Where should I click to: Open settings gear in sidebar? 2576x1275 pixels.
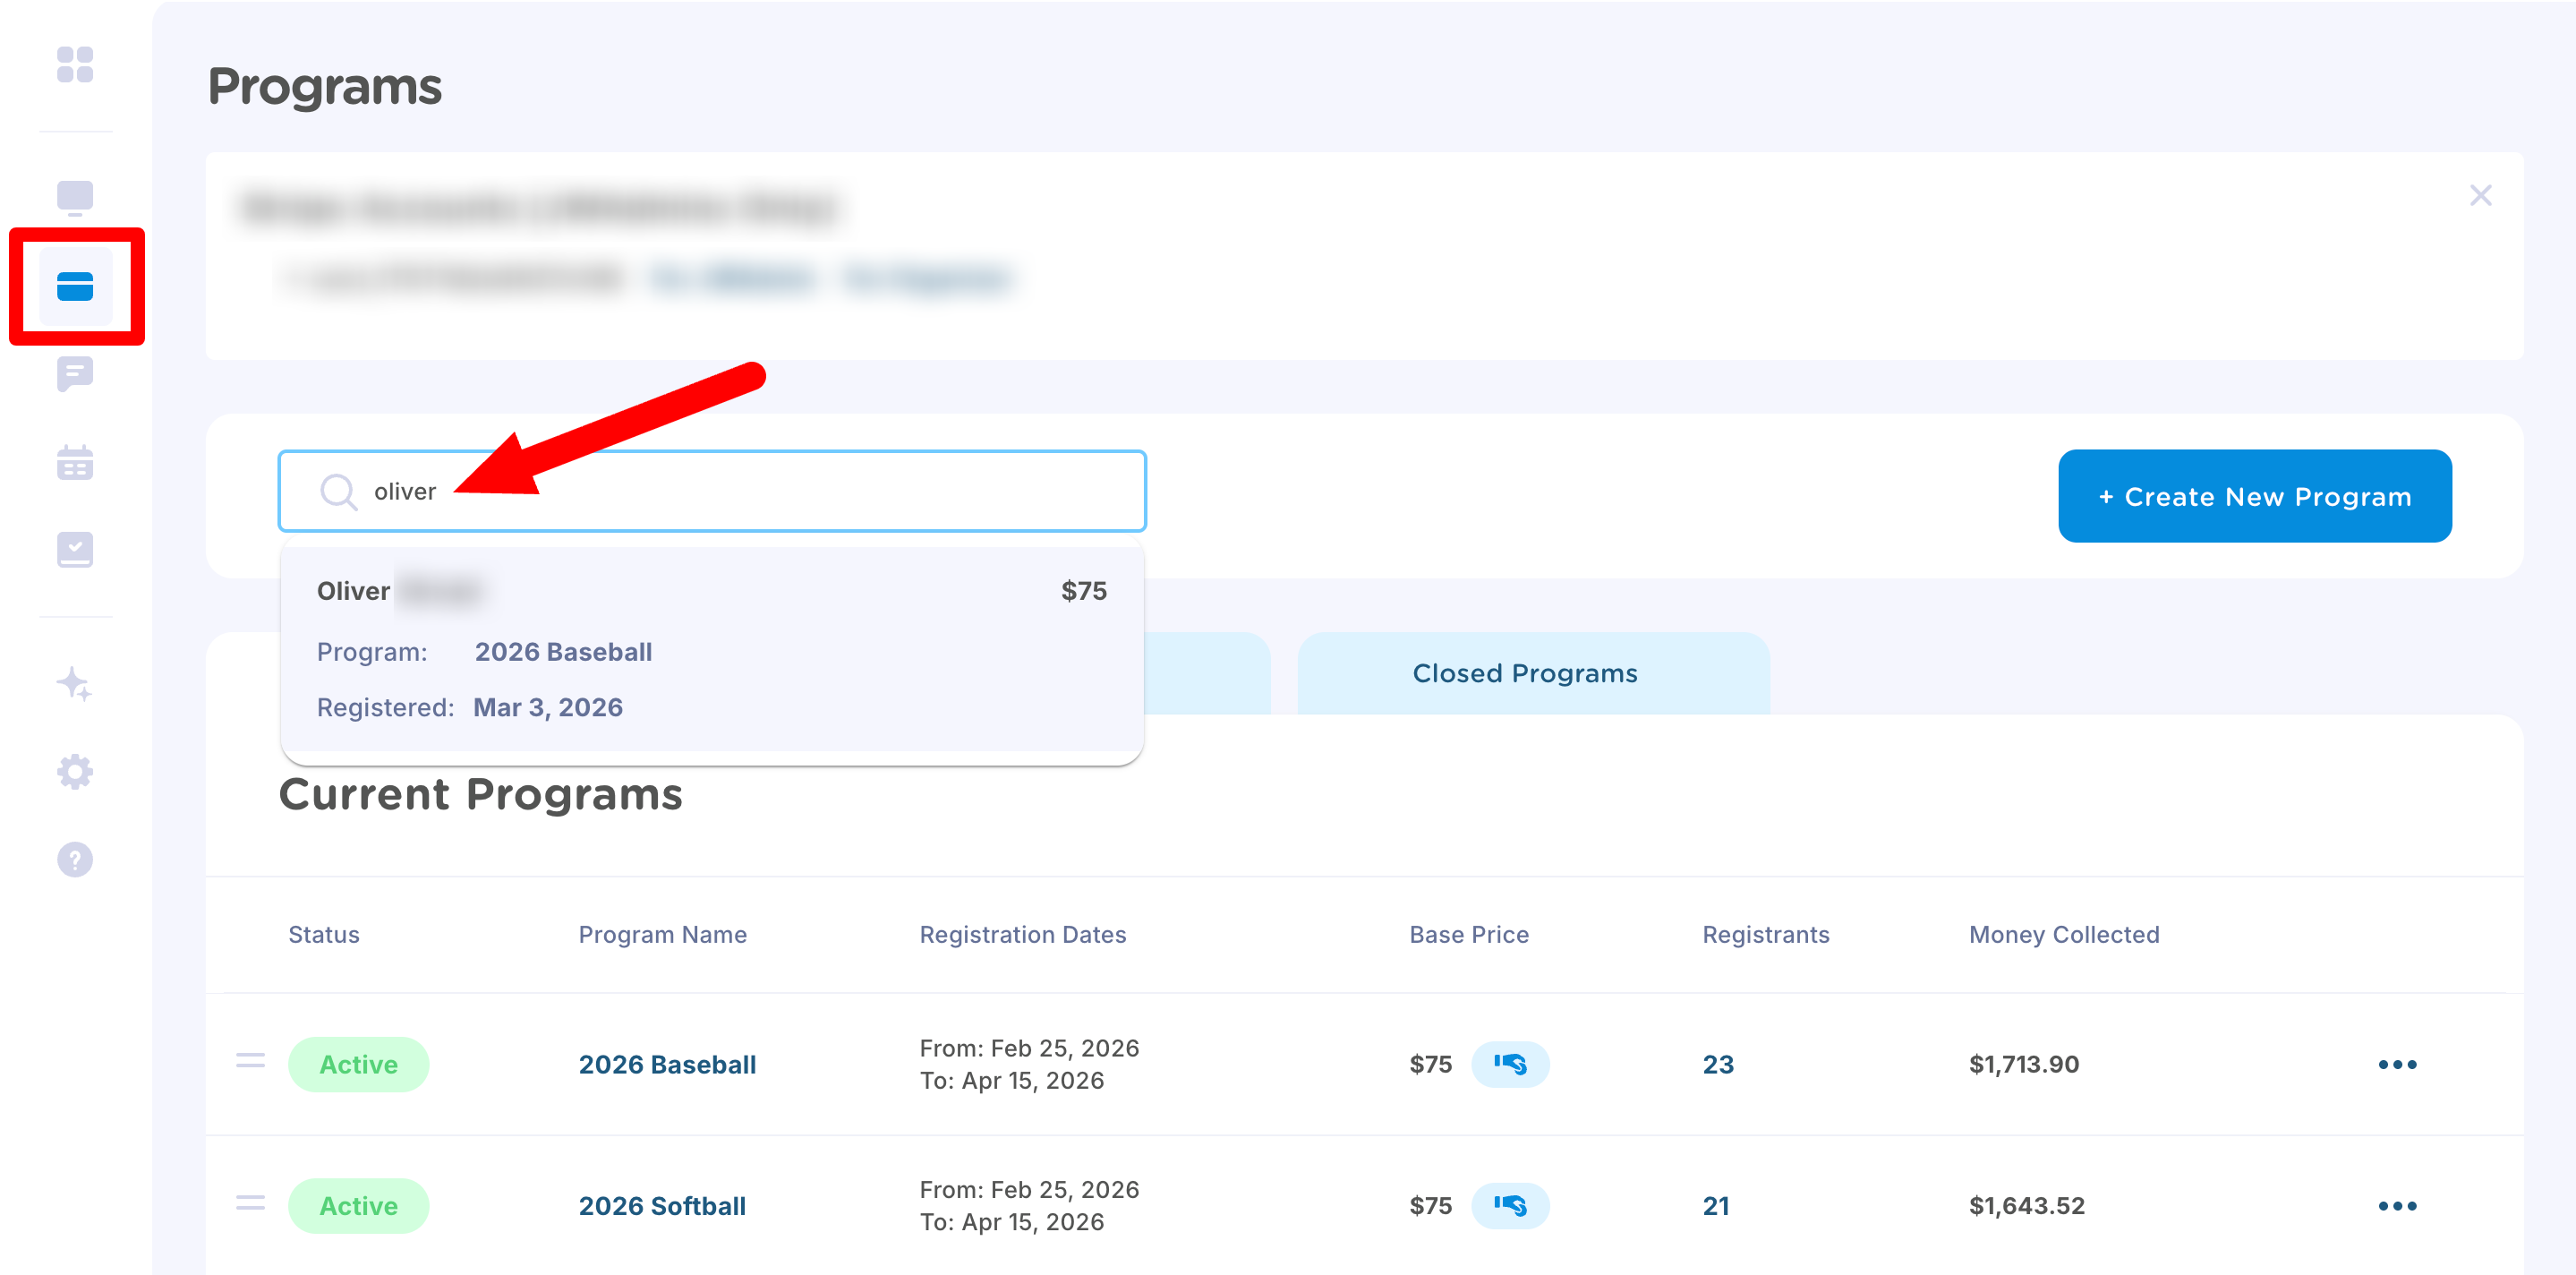[75, 772]
